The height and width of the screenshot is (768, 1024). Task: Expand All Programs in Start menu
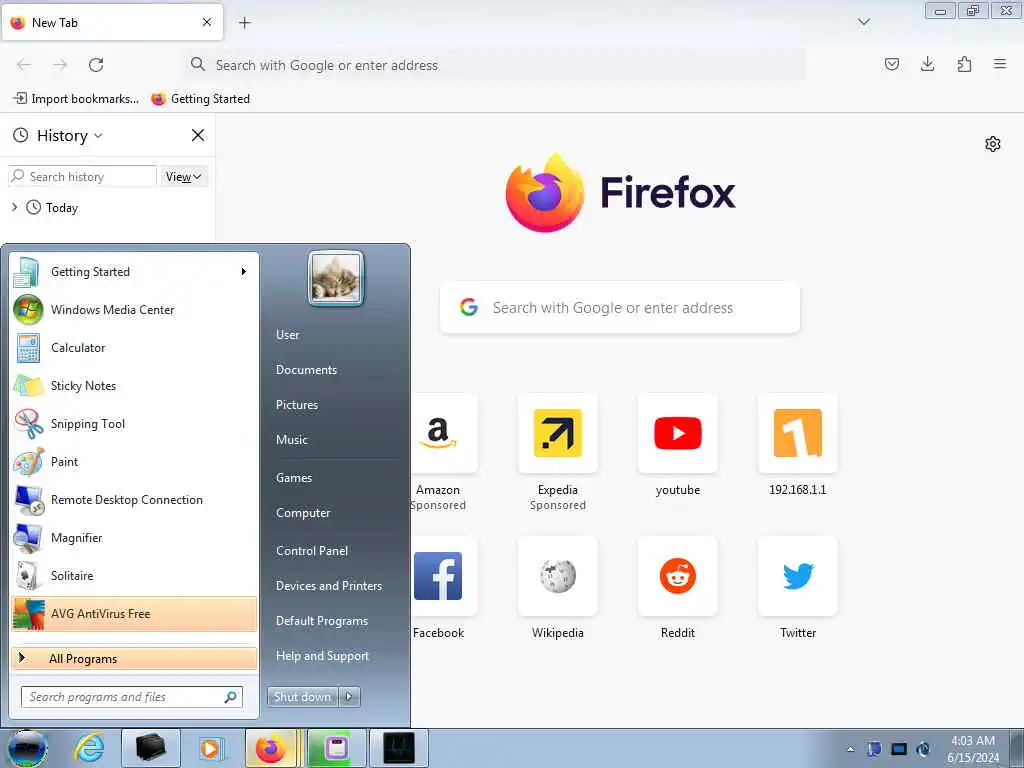click(134, 659)
